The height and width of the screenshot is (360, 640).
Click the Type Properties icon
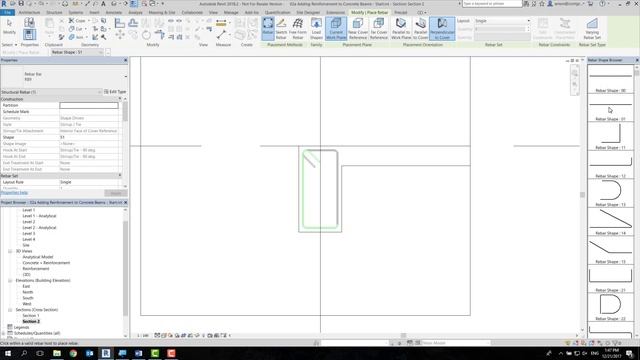pyautogui.click(x=29, y=22)
